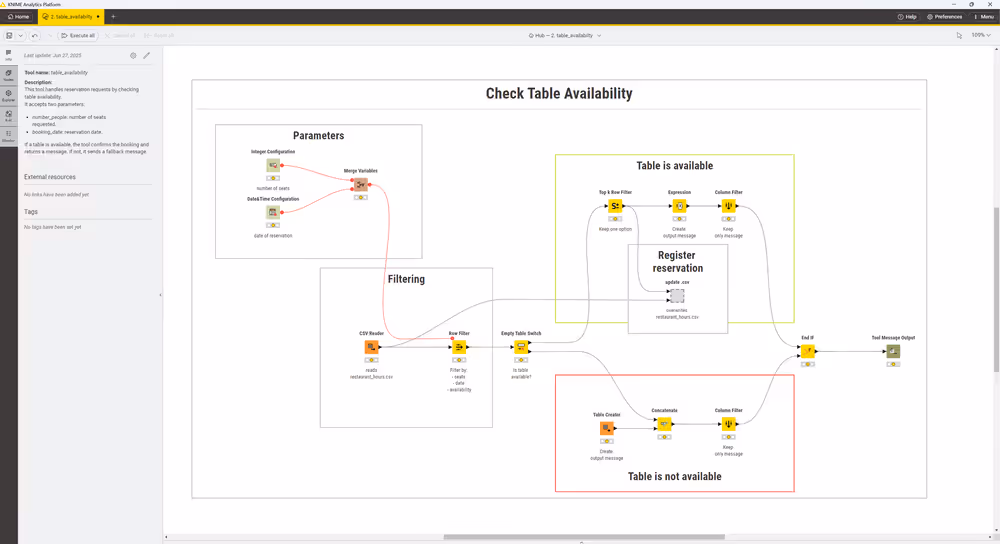Image resolution: width=1000 pixels, height=544 pixels.
Task: Select the Merge Variables node
Action: 360,185
